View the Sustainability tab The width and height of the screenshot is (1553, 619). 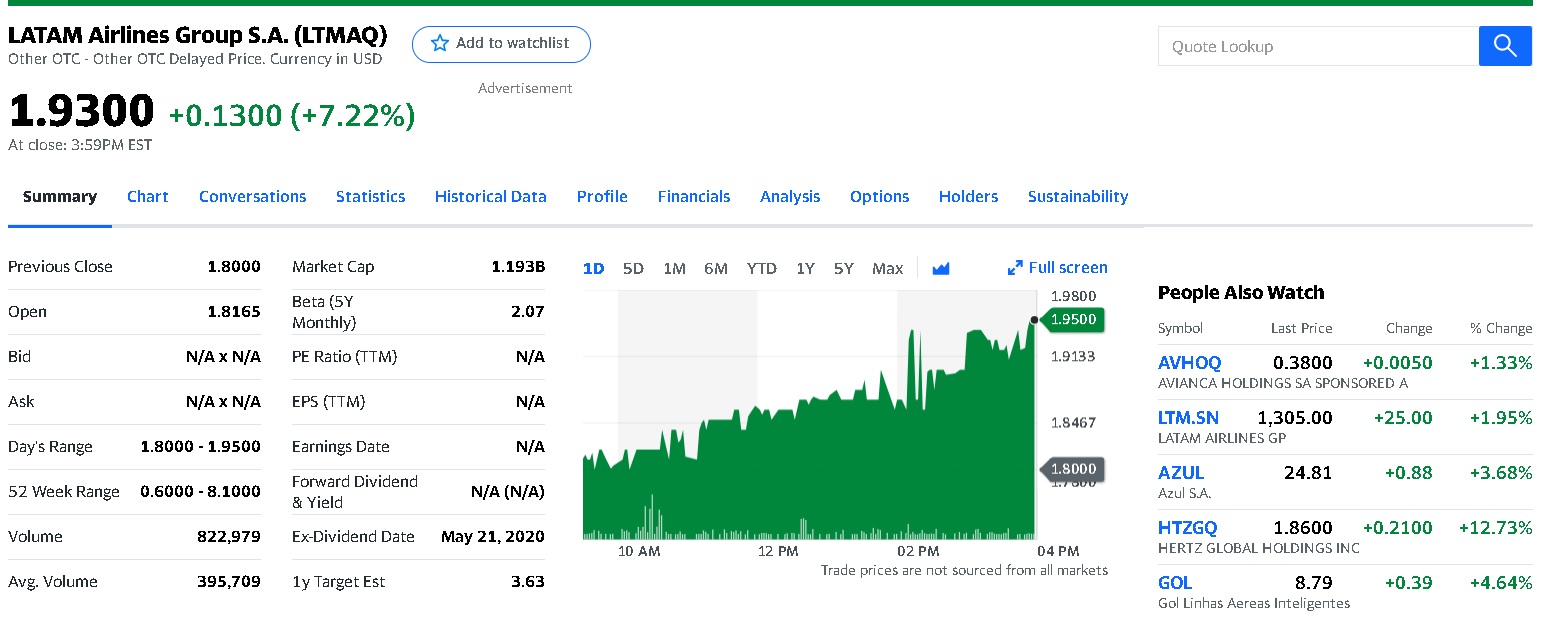coord(1077,197)
